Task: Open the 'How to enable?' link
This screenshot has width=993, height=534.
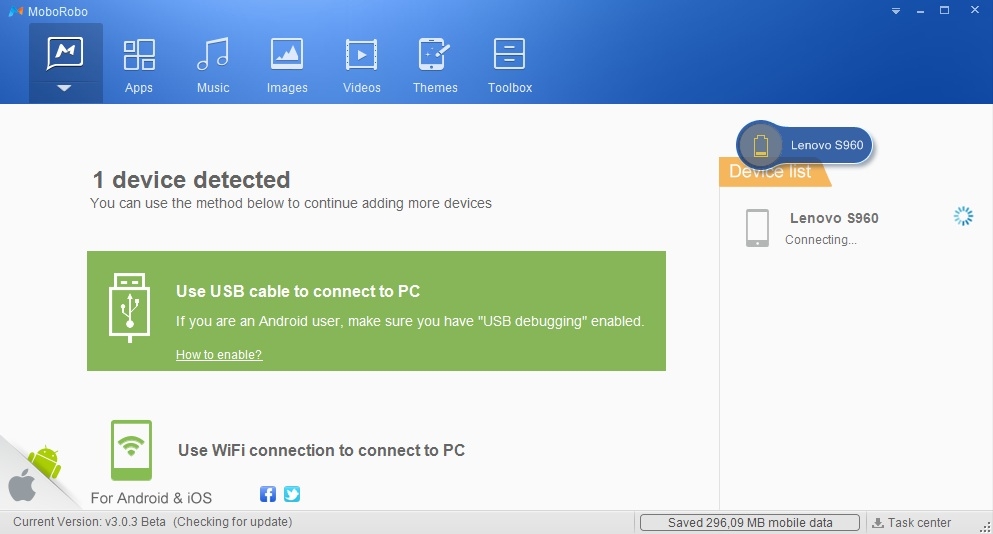Action: pos(218,355)
